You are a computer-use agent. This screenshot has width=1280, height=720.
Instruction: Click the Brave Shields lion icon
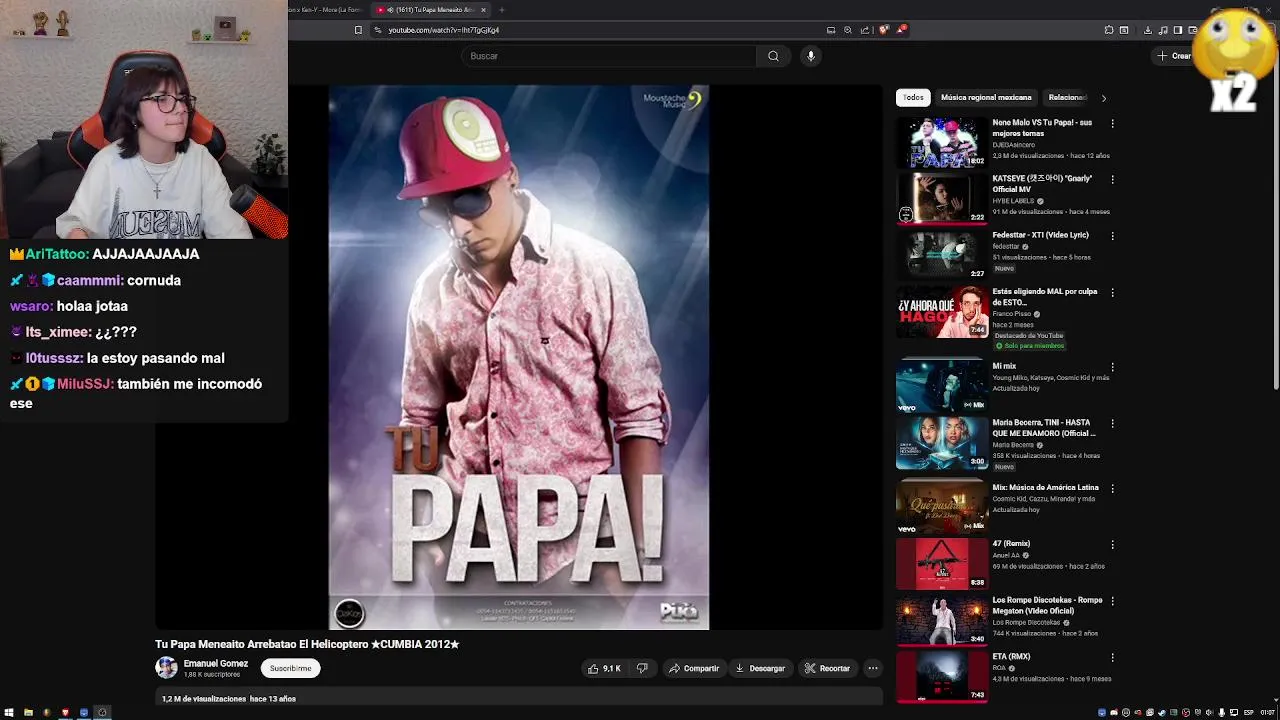point(884,30)
